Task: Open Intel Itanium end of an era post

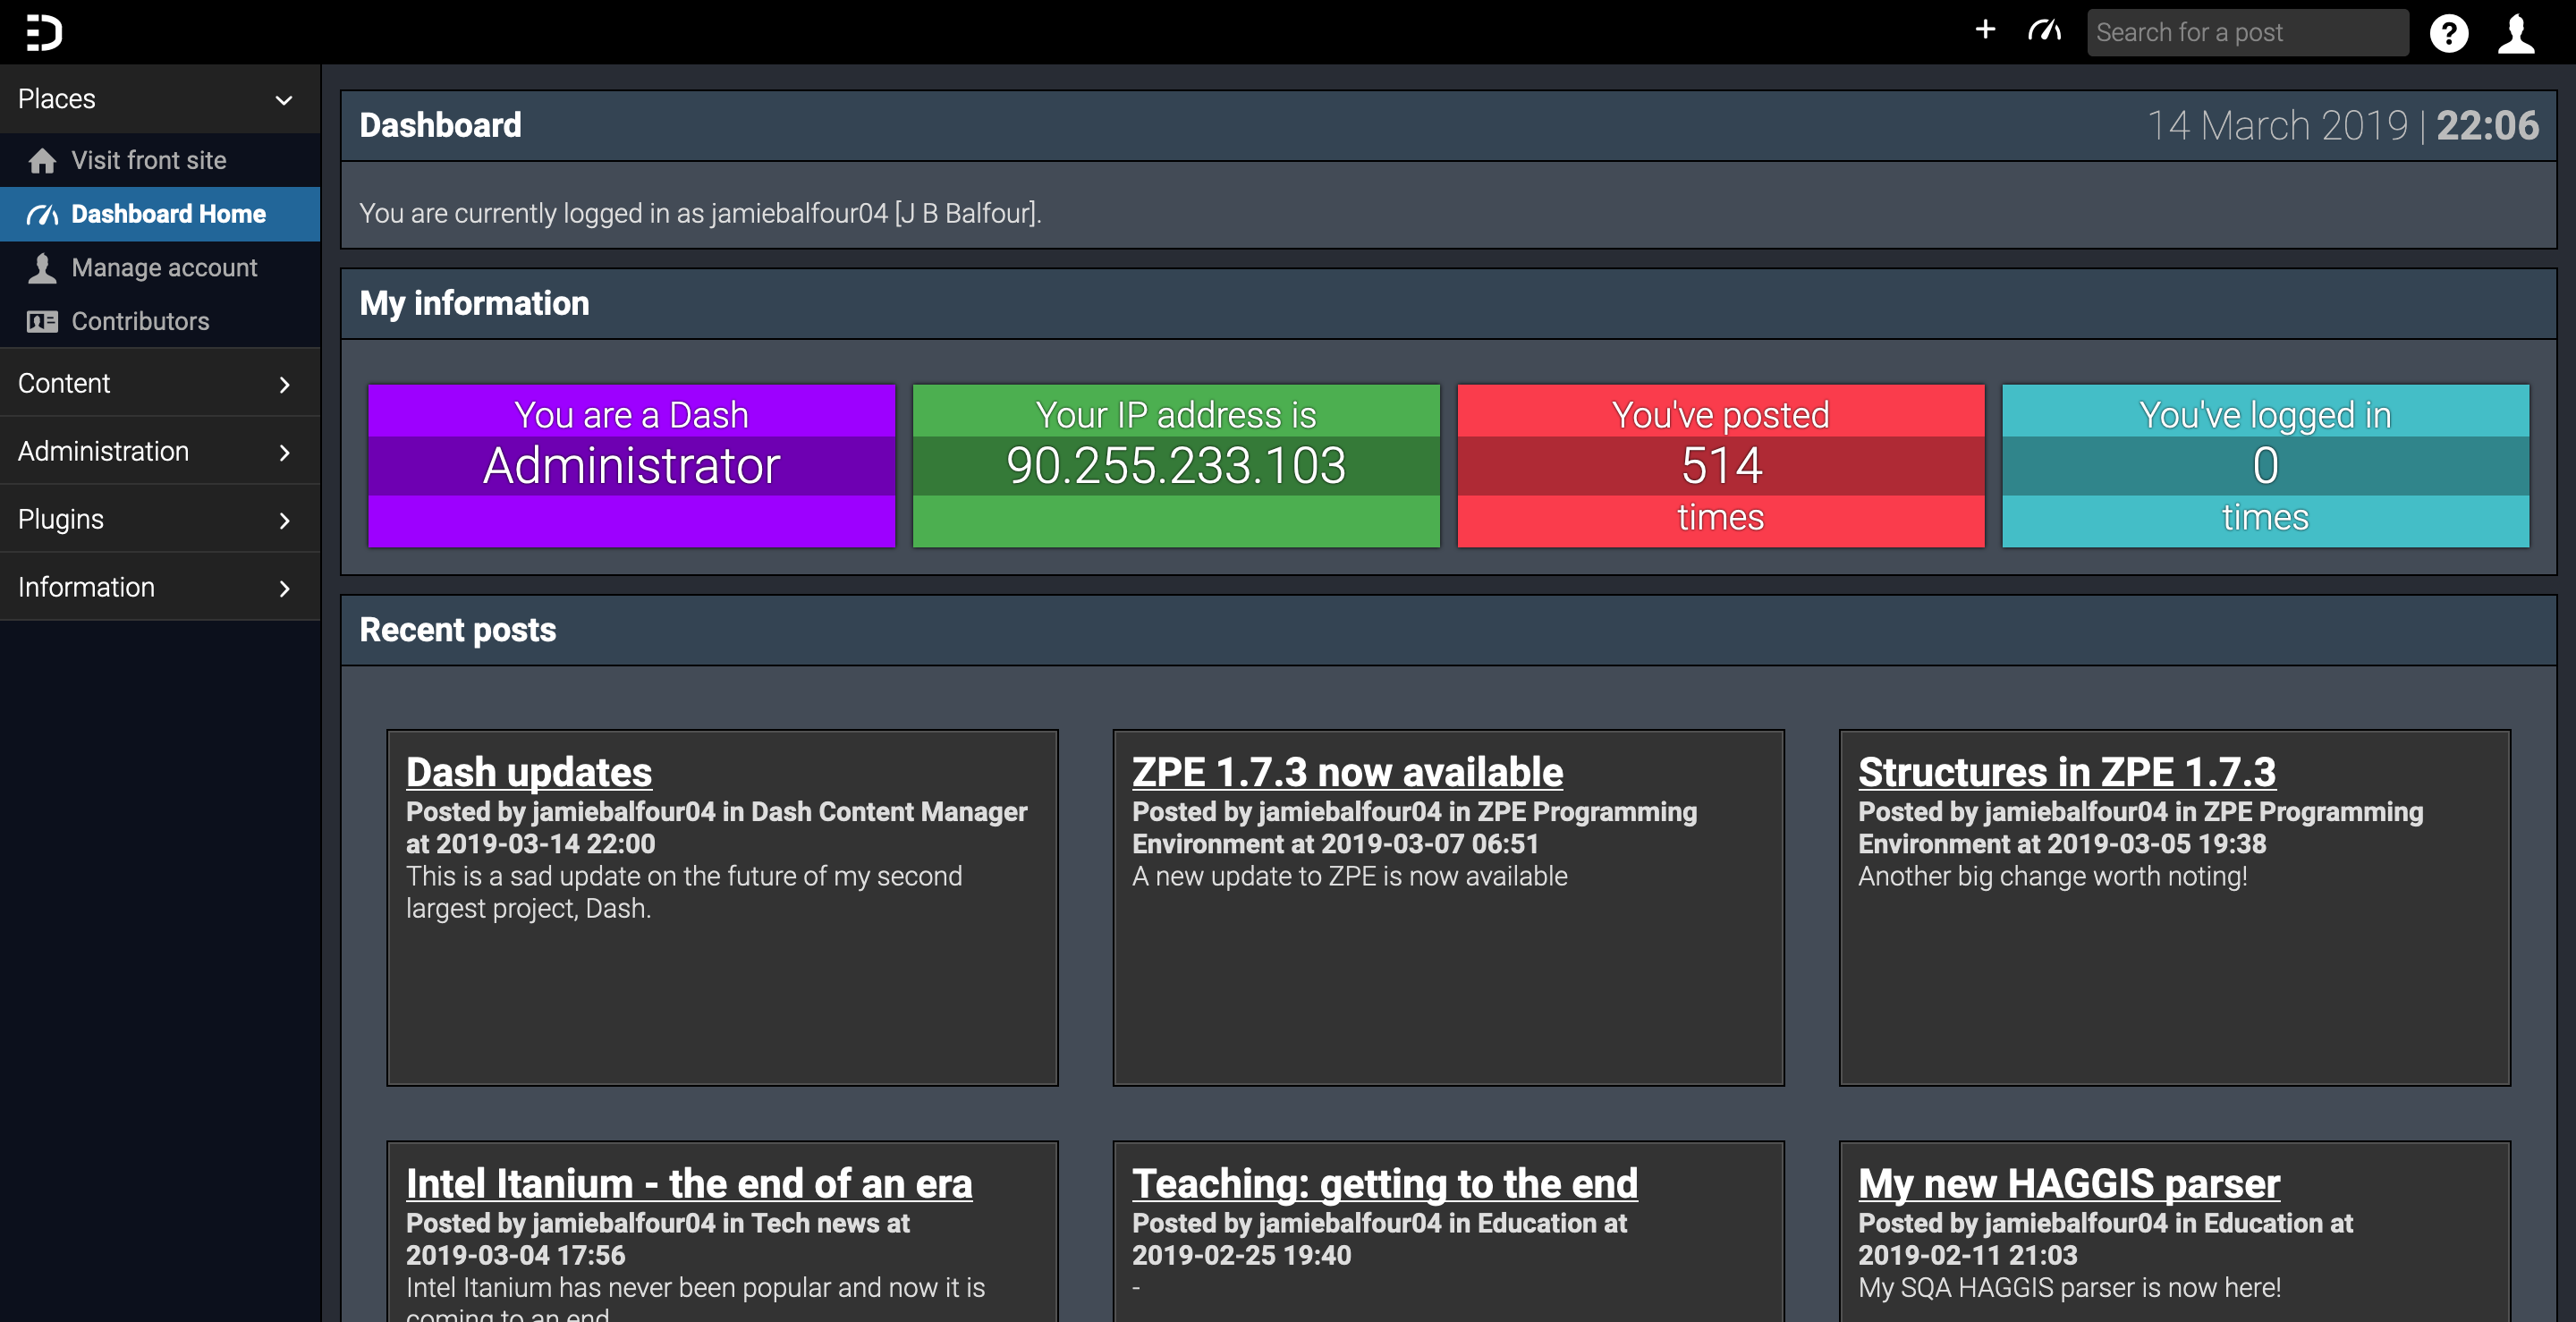Action: click(x=688, y=1183)
